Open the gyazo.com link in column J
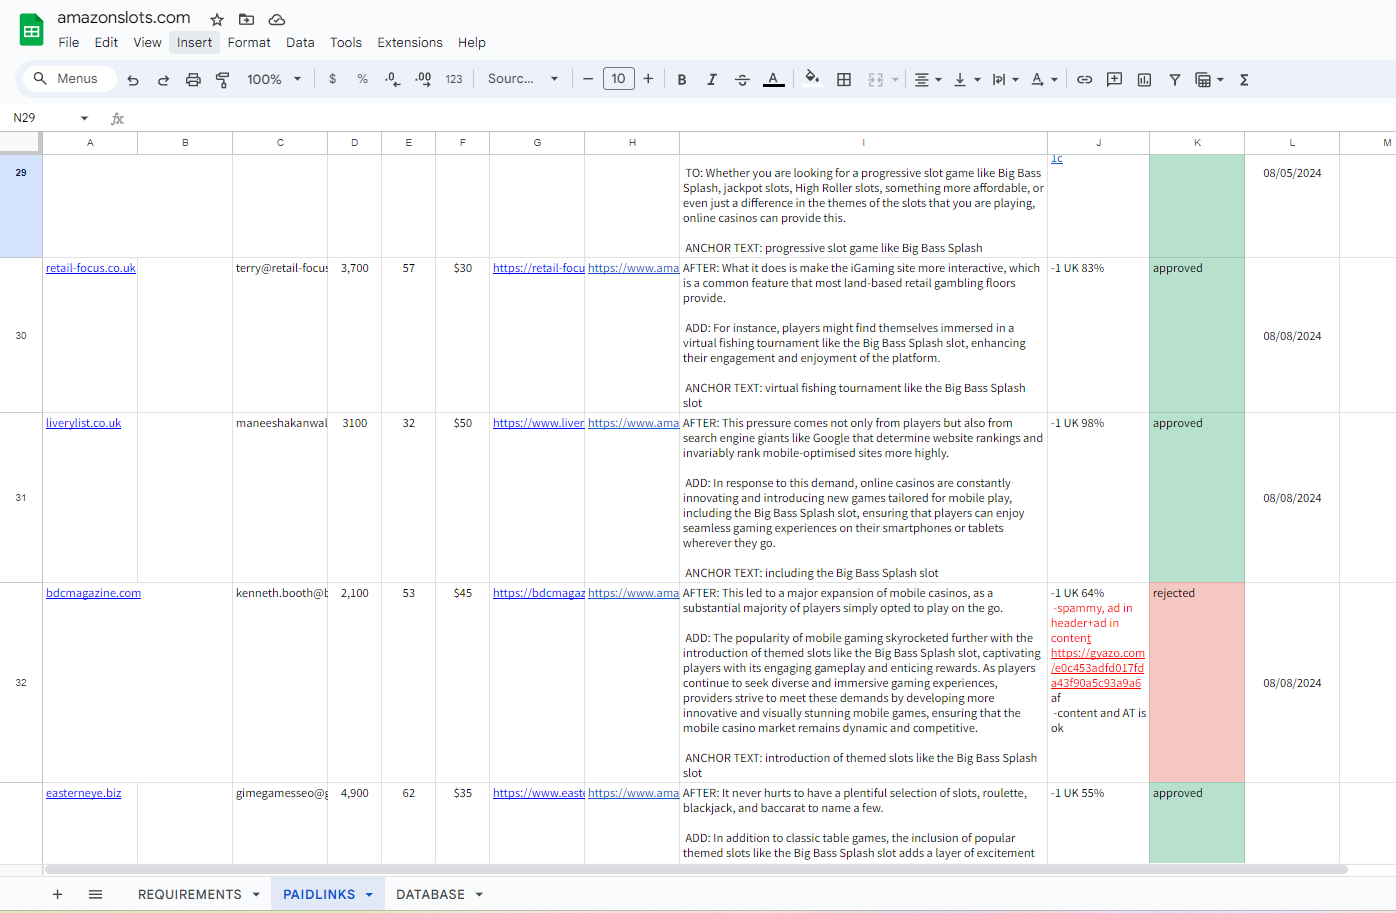 click(x=1098, y=668)
